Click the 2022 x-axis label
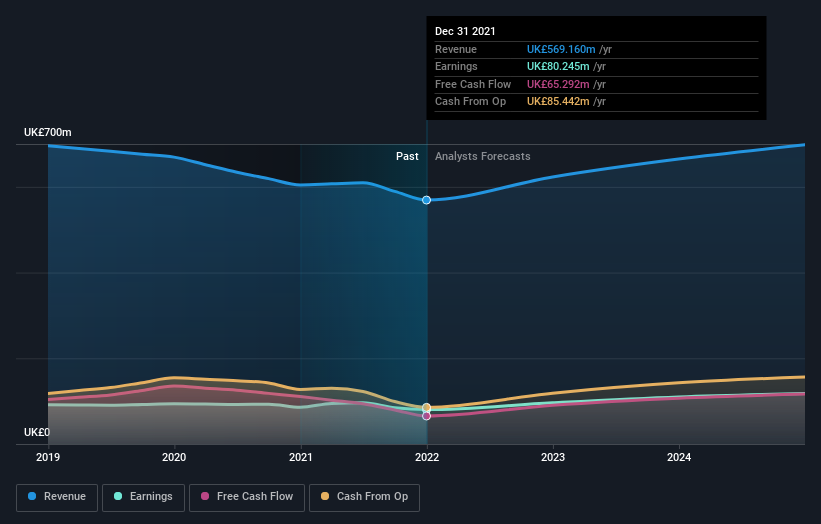This screenshot has height=524, width=821. click(x=427, y=458)
